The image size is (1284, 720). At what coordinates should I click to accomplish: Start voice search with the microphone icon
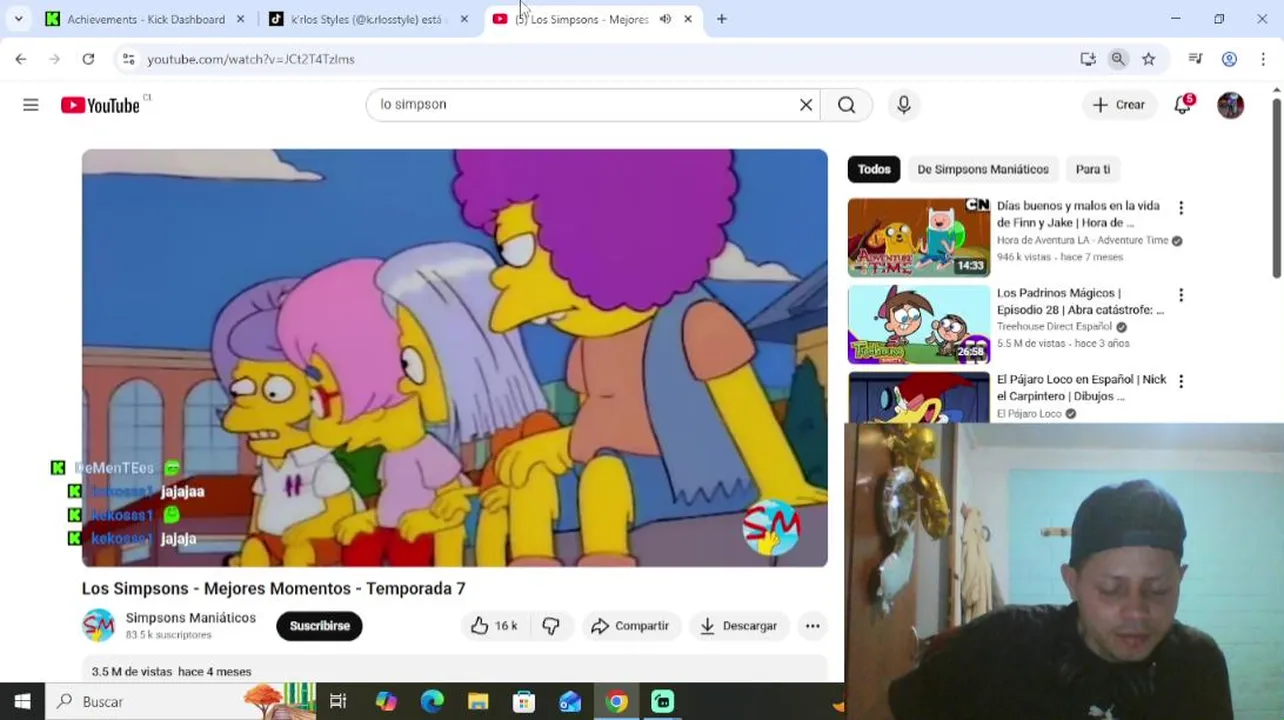[x=904, y=105]
